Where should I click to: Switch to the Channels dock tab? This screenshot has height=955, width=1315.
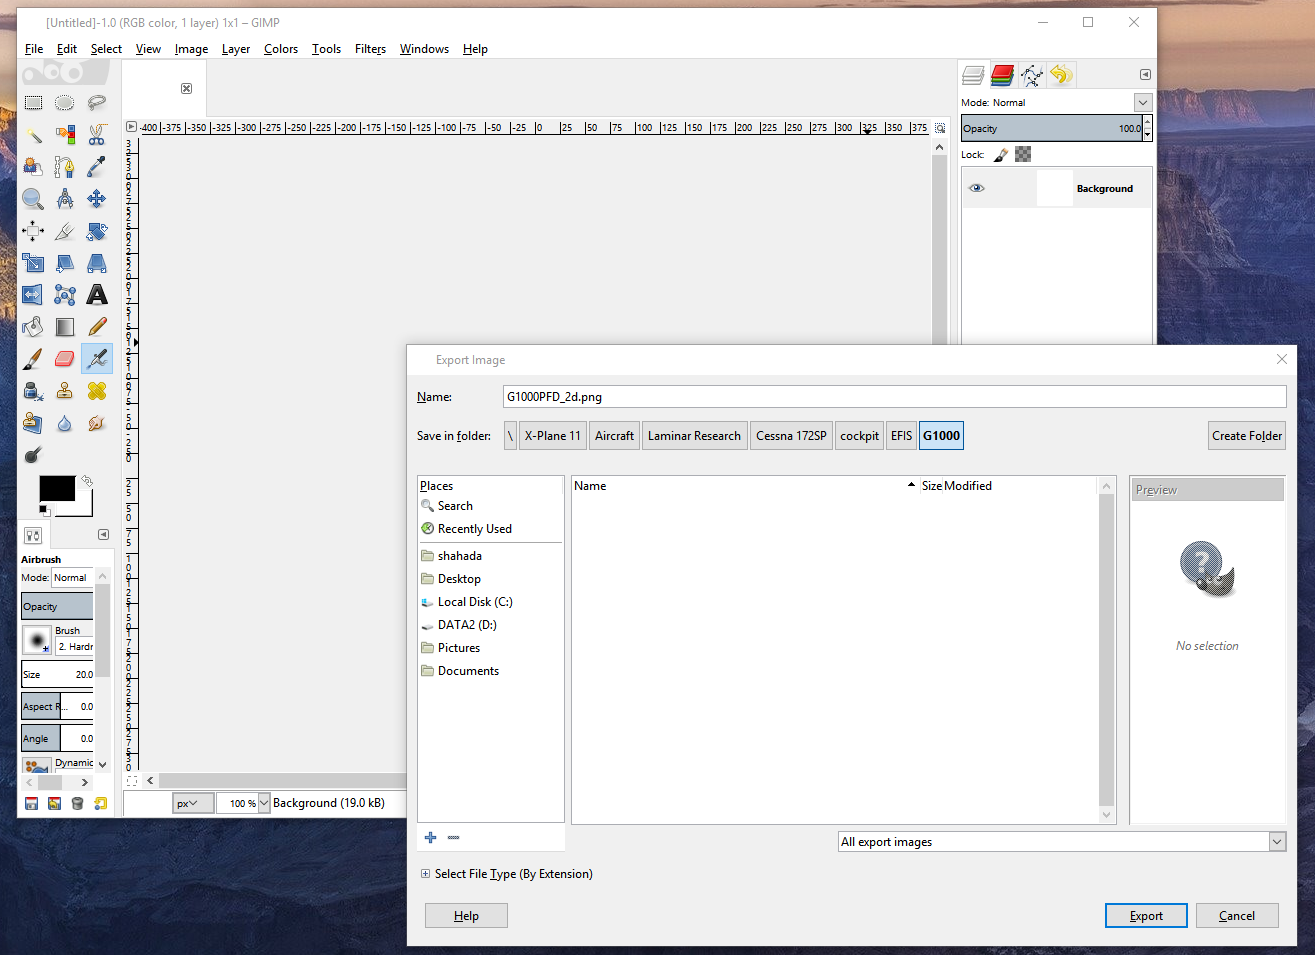pos(1002,75)
